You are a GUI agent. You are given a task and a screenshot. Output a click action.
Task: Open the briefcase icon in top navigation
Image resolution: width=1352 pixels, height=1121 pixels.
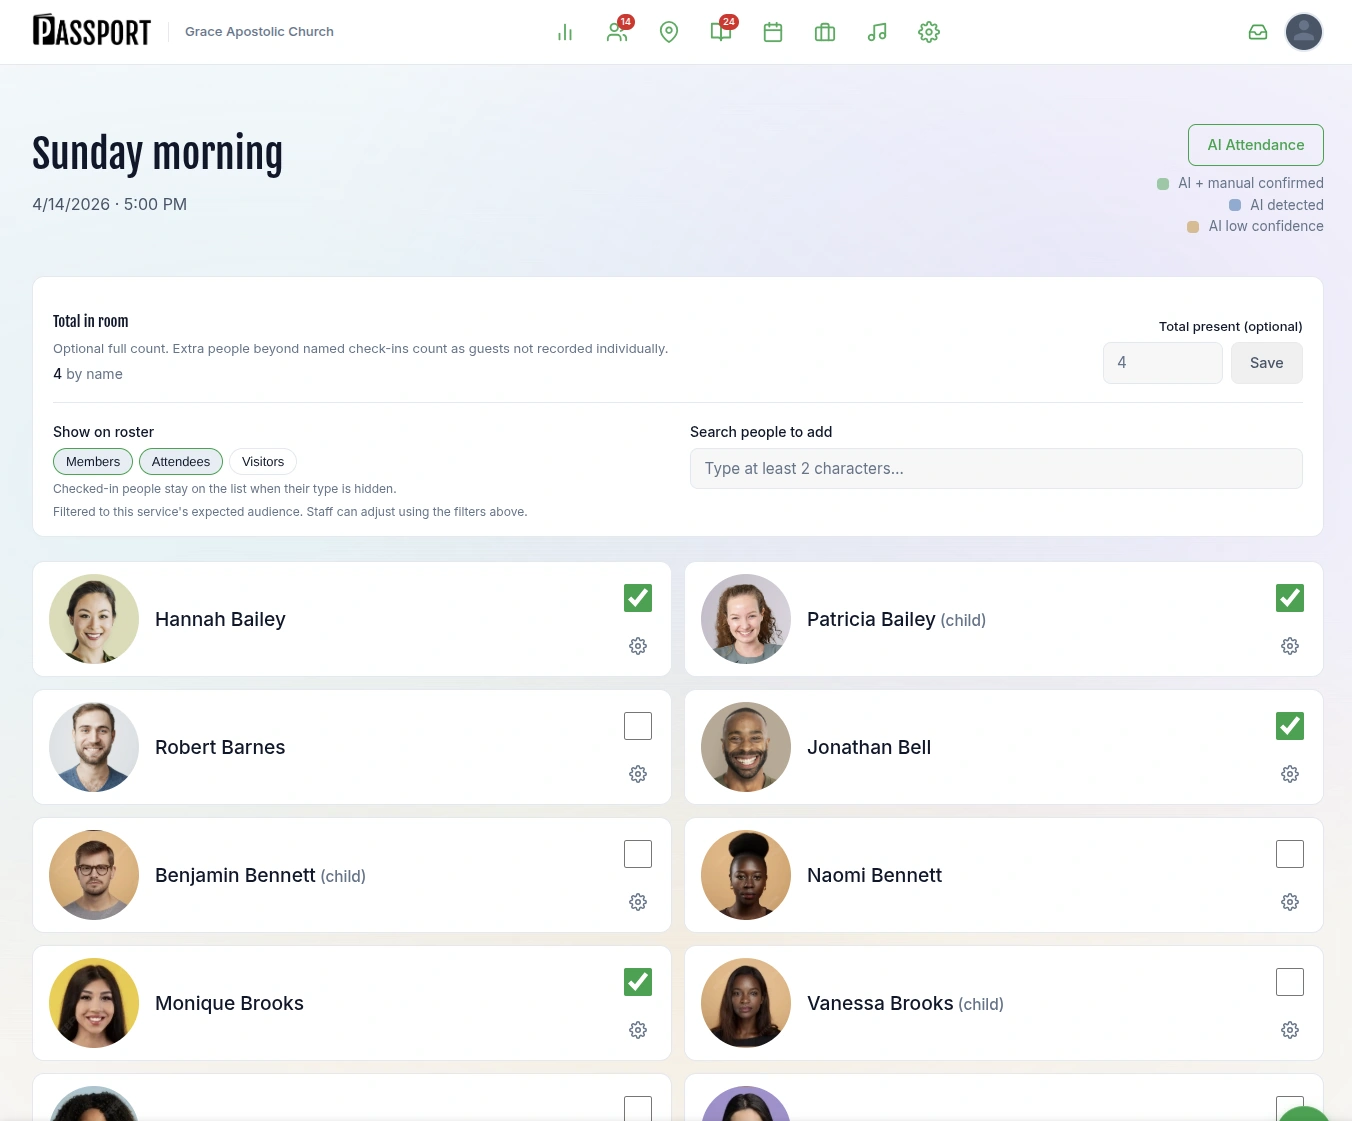click(825, 32)
